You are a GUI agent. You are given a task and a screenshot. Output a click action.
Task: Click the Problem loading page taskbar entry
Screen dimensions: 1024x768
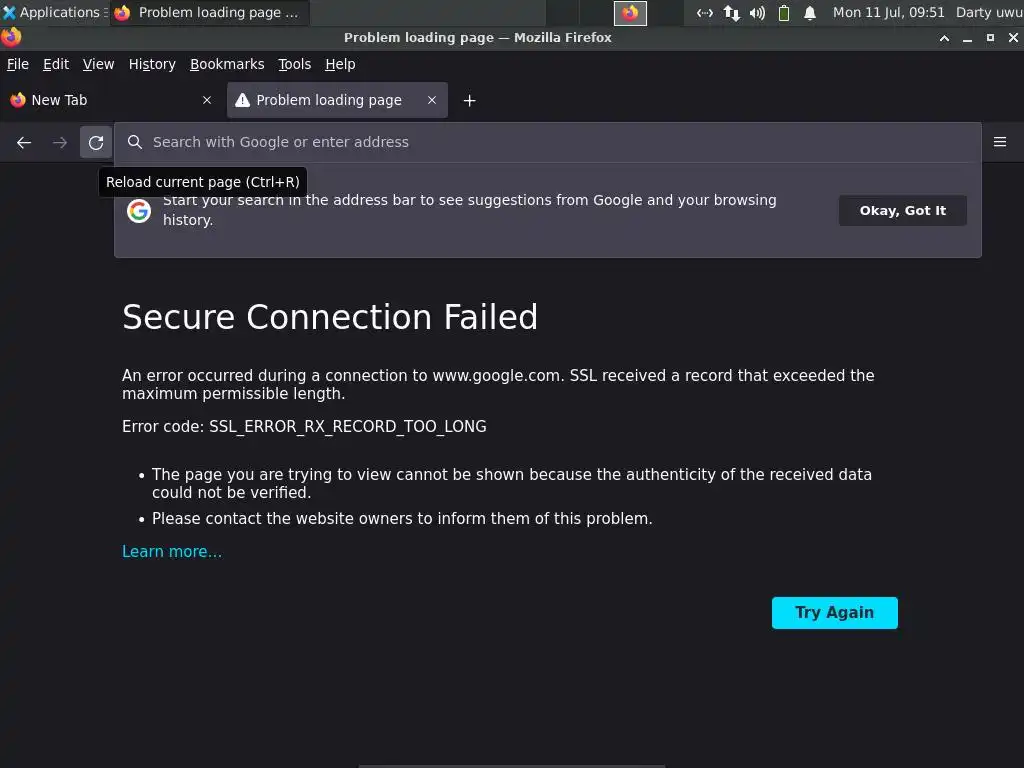(x=210, y=13)
